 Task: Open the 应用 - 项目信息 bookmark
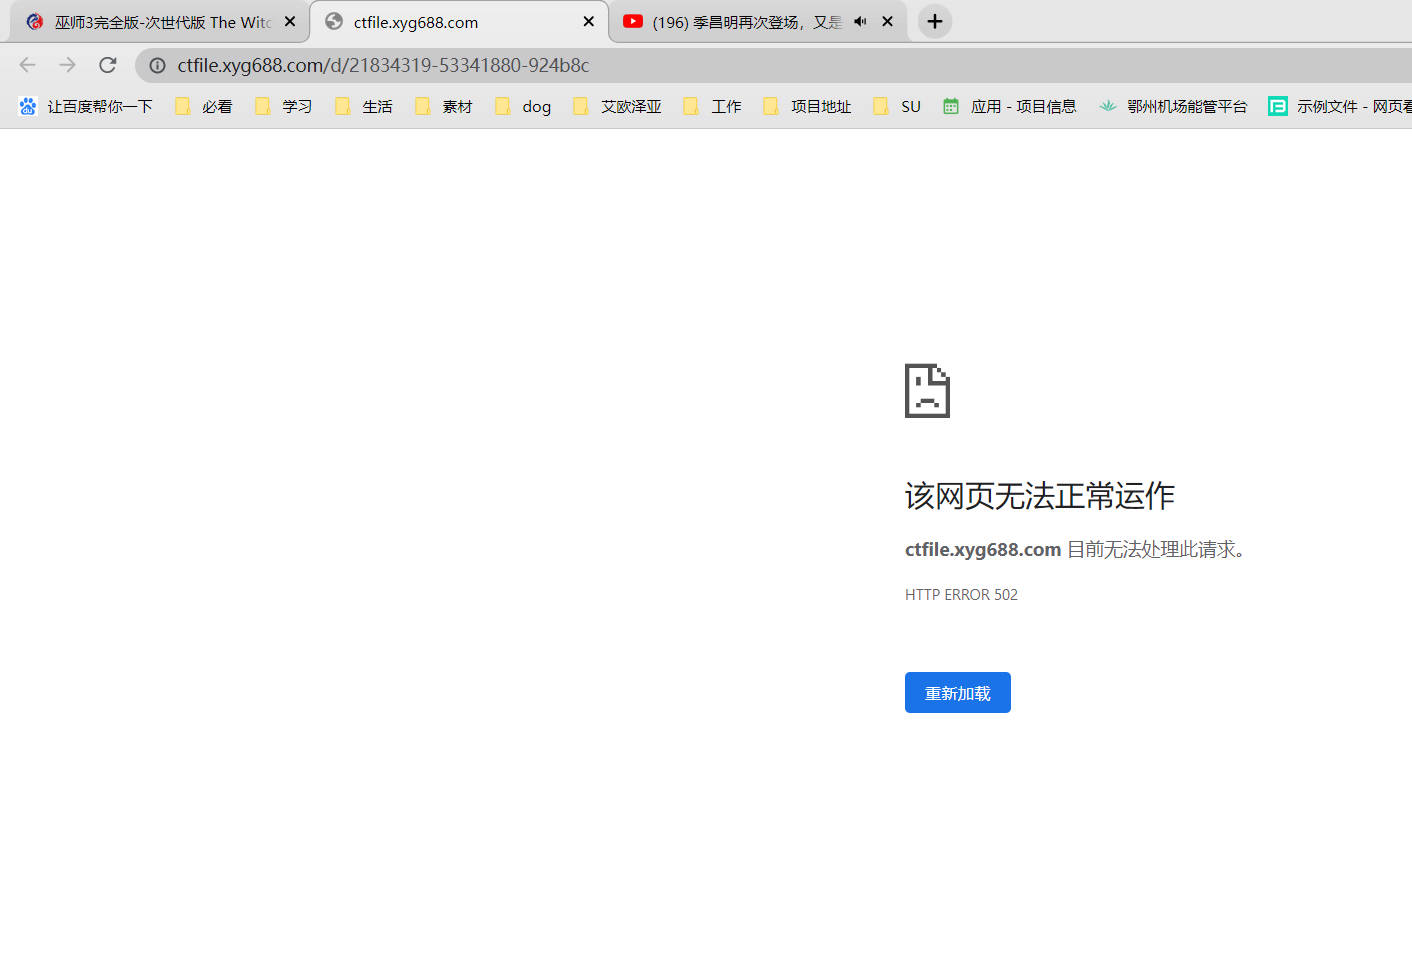pos(1010,106)
